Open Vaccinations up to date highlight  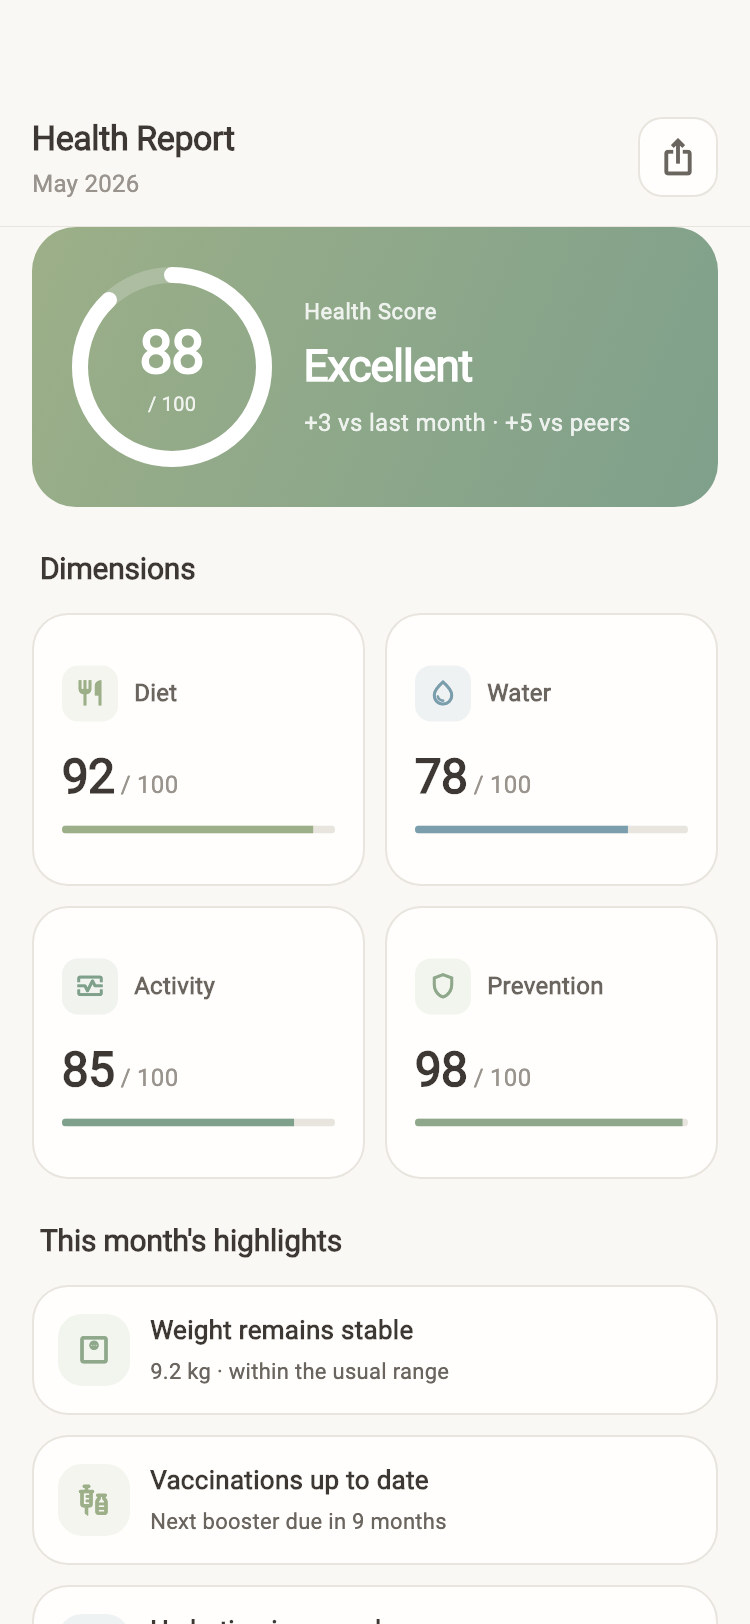click(375, 1500)
